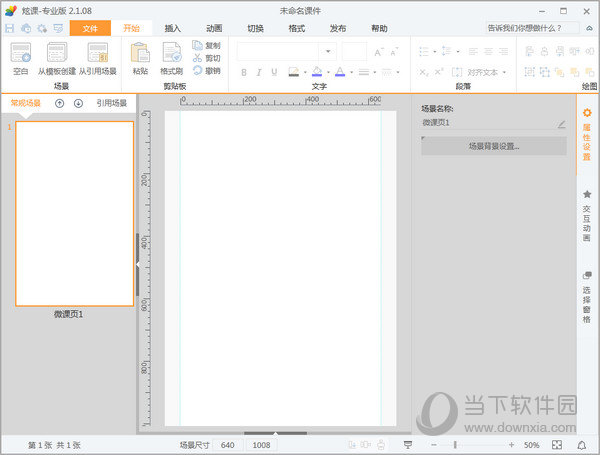This screenshot has width=600, height=455.
Task: Open notifications bell in status bar
Action: point(582,445)
